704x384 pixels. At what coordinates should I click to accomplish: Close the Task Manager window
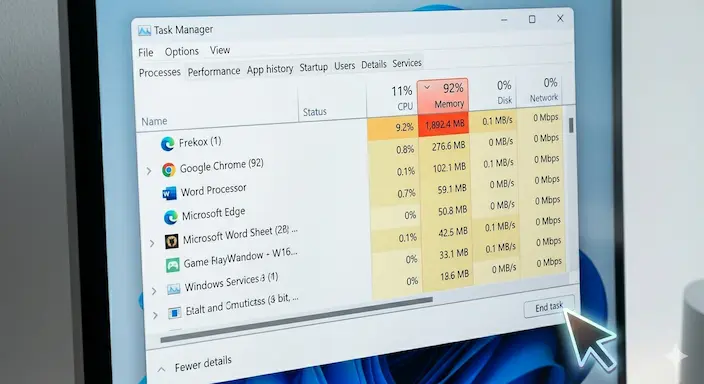pos(560,18)
